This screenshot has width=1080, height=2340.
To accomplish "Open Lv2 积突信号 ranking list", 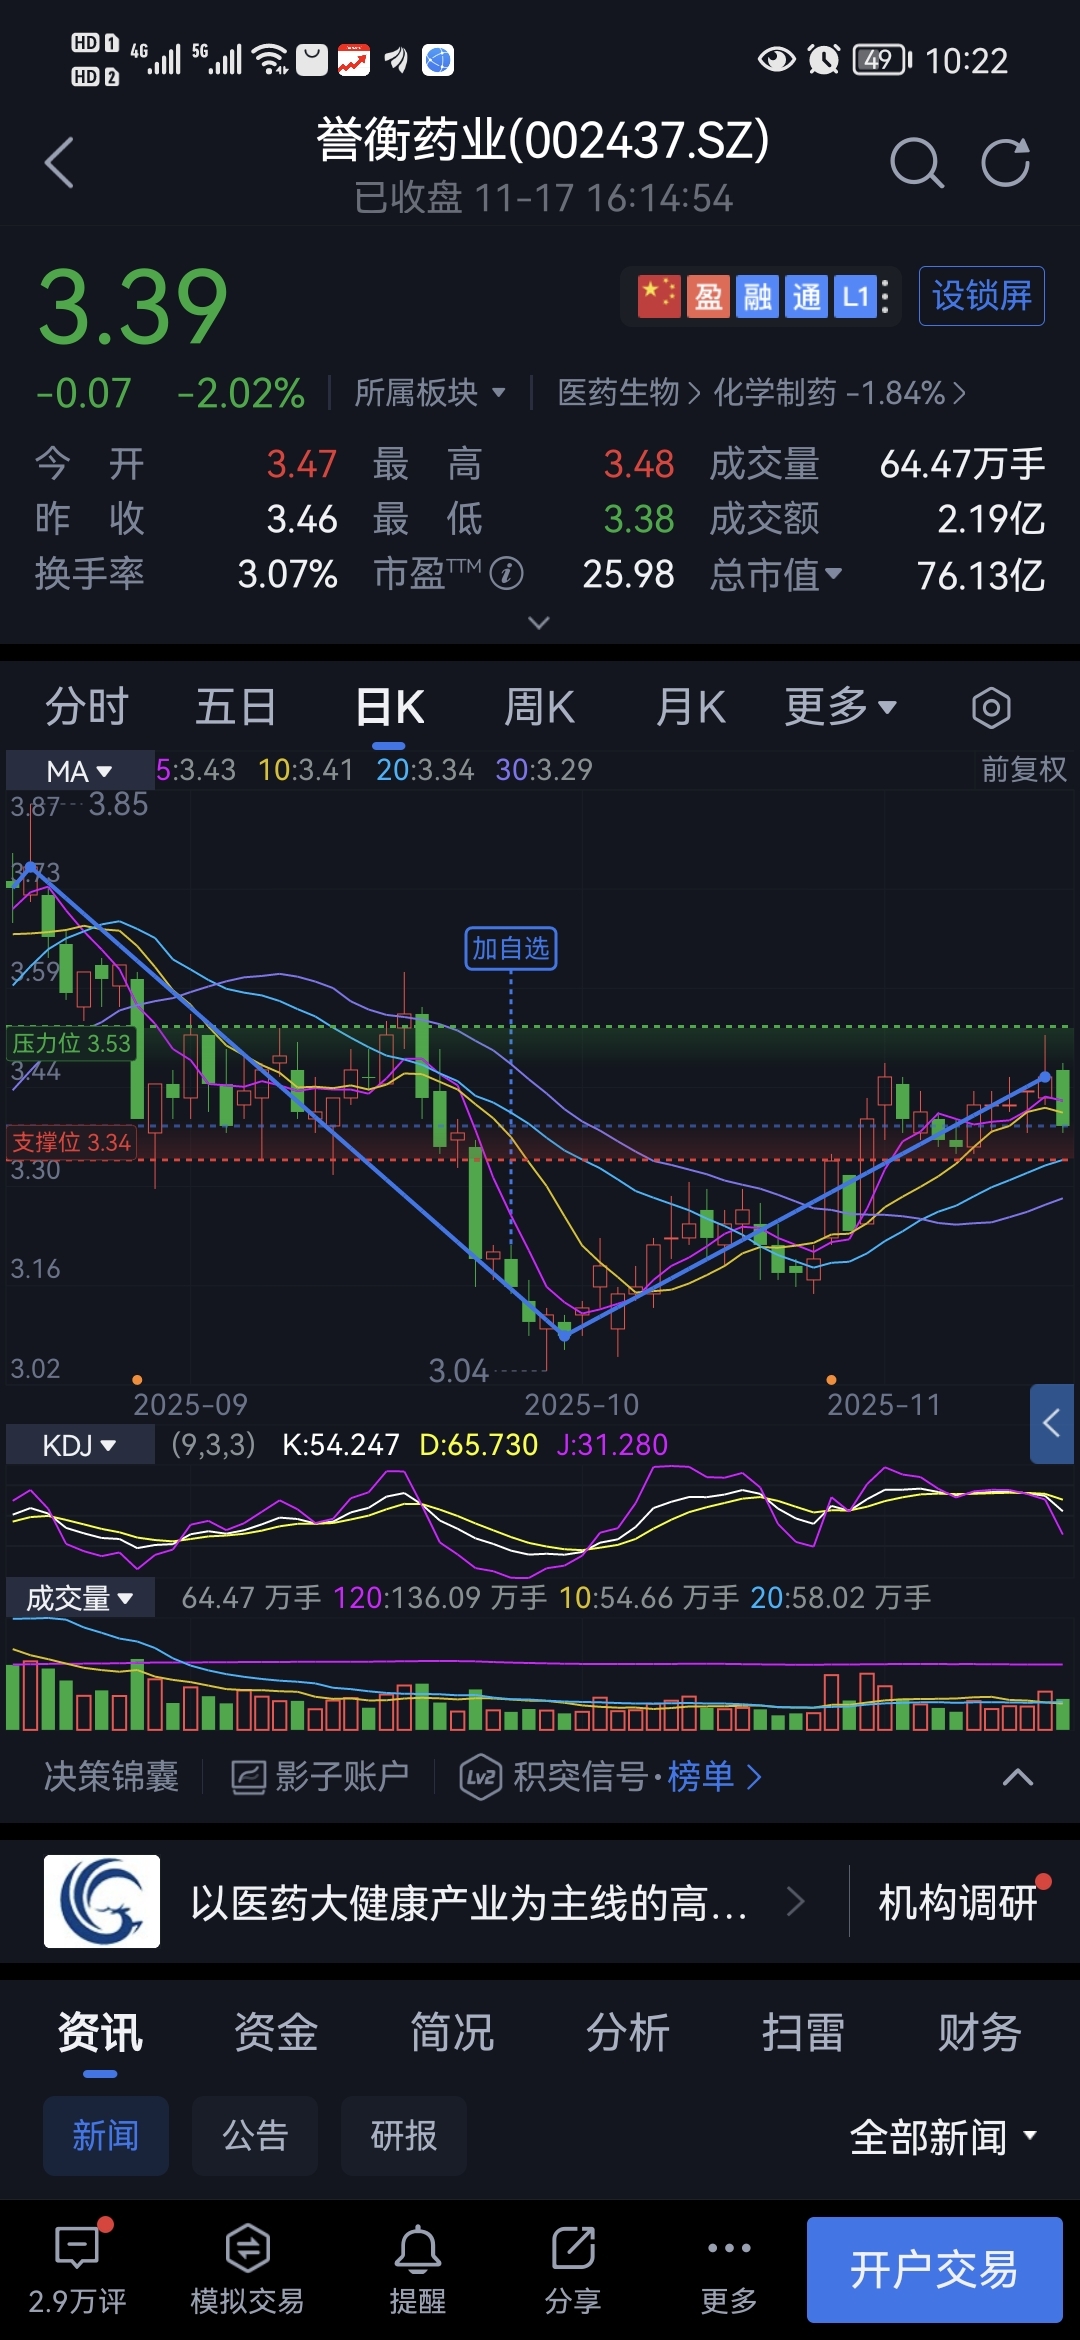I will 611,1777.
